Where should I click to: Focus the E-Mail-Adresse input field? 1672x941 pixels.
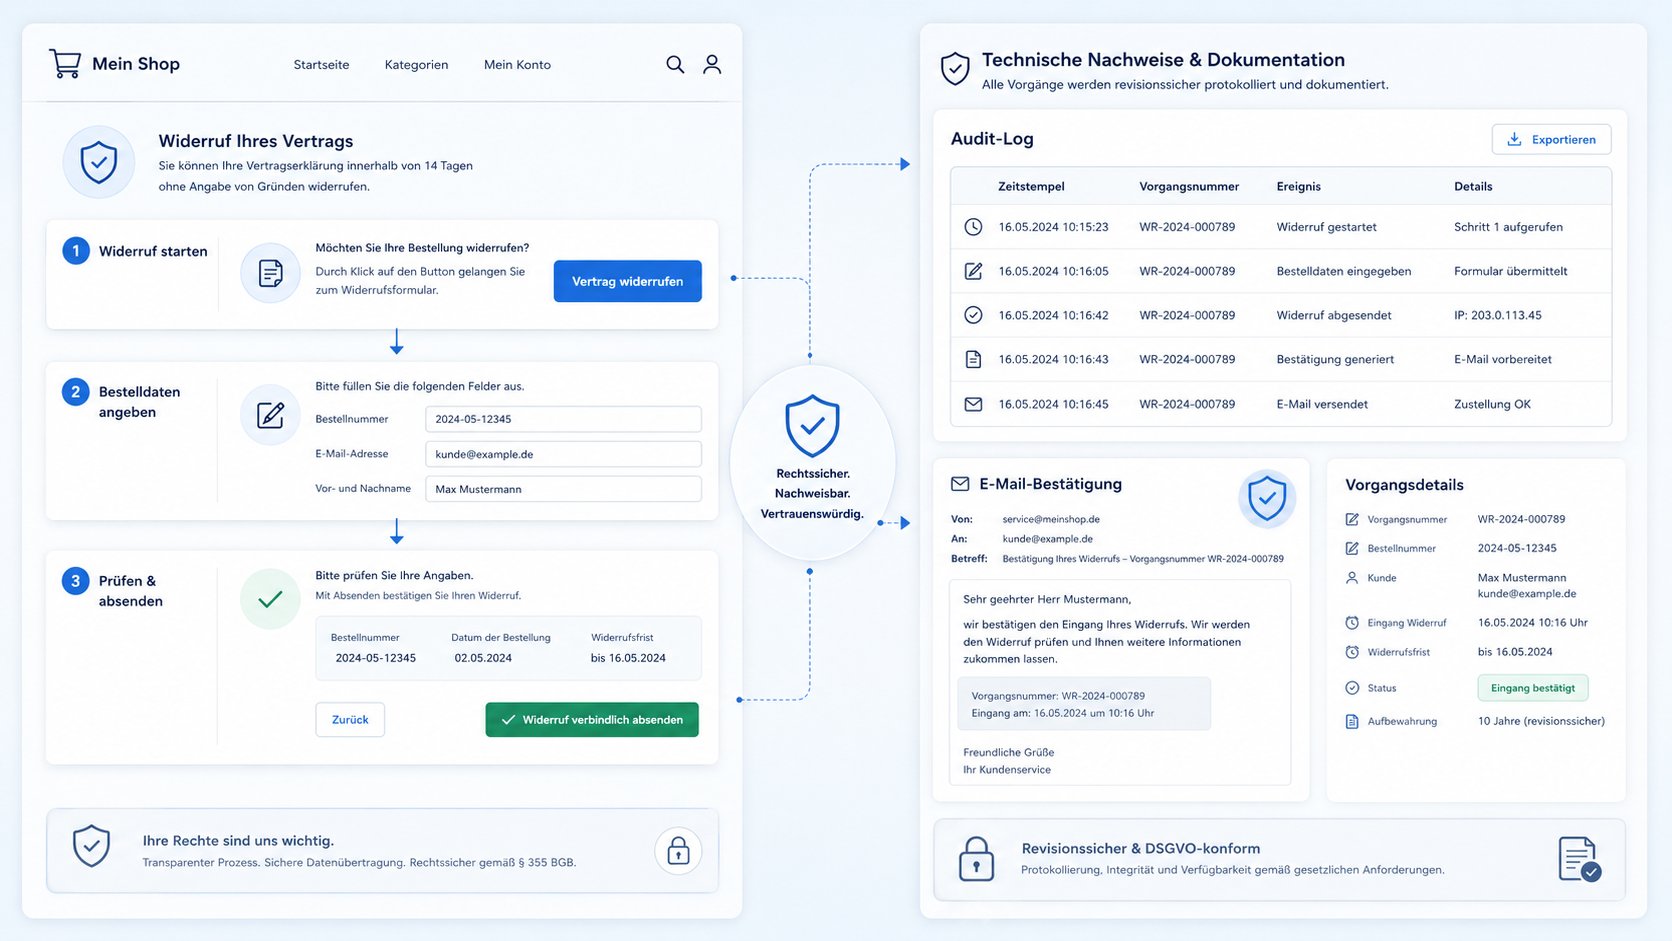click(563, 454)
